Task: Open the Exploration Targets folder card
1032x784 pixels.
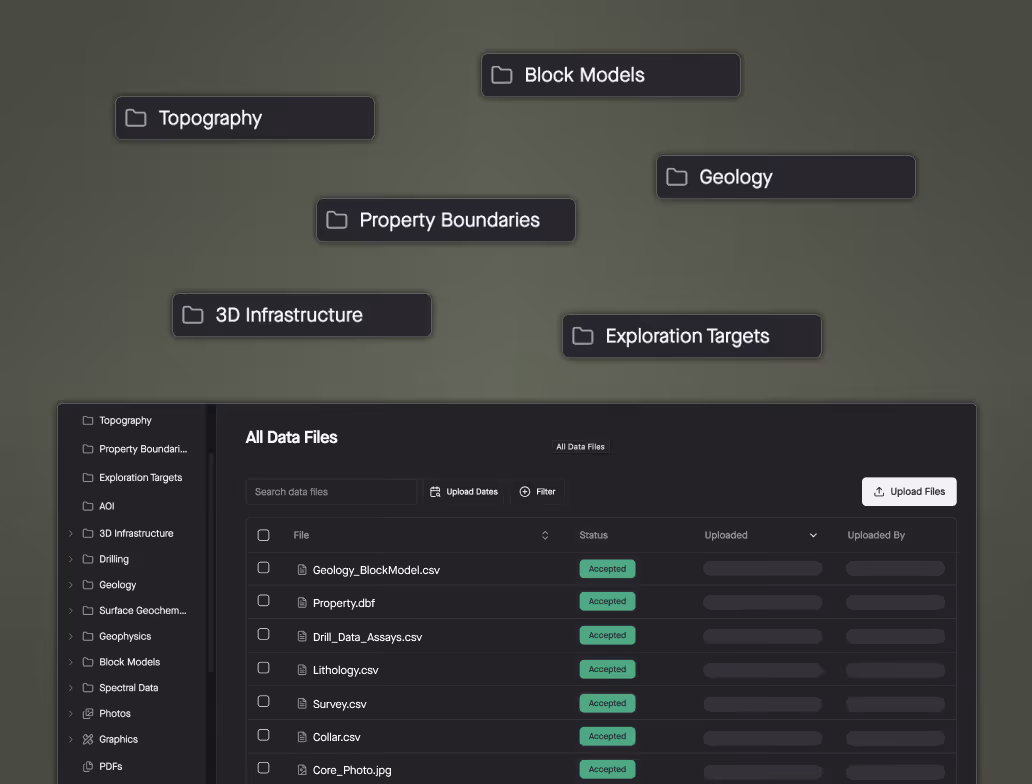Action: [692, 336]
